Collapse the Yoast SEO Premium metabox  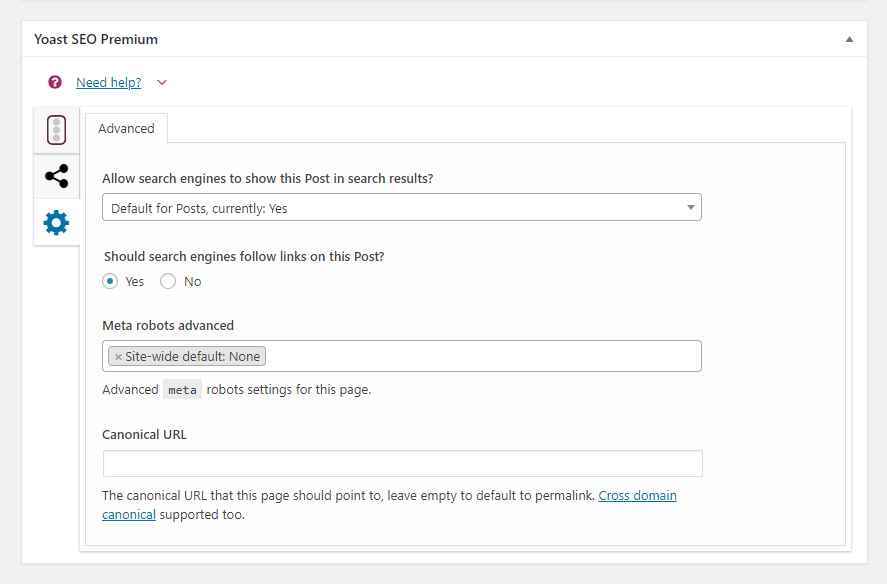click(x=849, y=39)
